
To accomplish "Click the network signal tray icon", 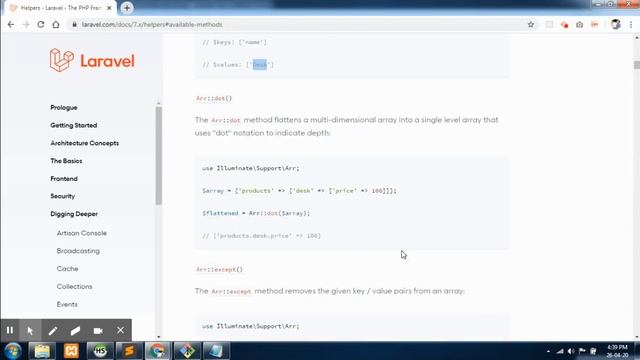I will pyautogui.click(x=560, y=351).
